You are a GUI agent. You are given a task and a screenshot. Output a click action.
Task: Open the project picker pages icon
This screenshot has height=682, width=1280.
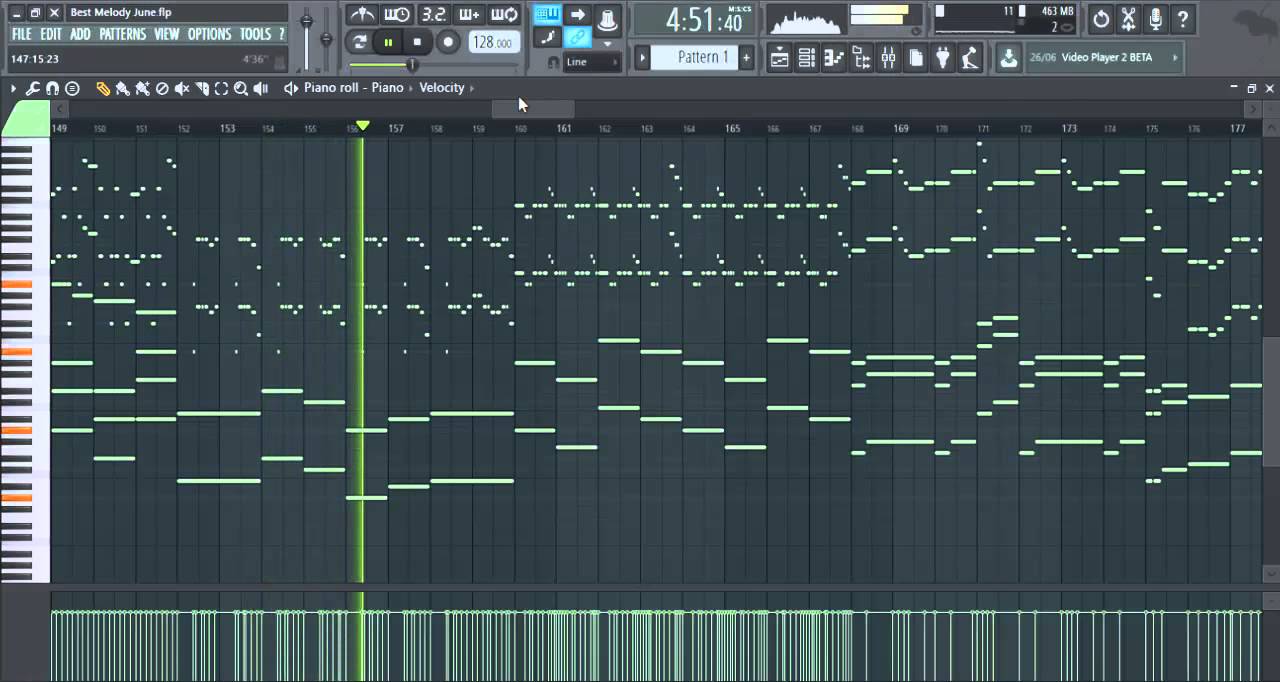point(915,58)
